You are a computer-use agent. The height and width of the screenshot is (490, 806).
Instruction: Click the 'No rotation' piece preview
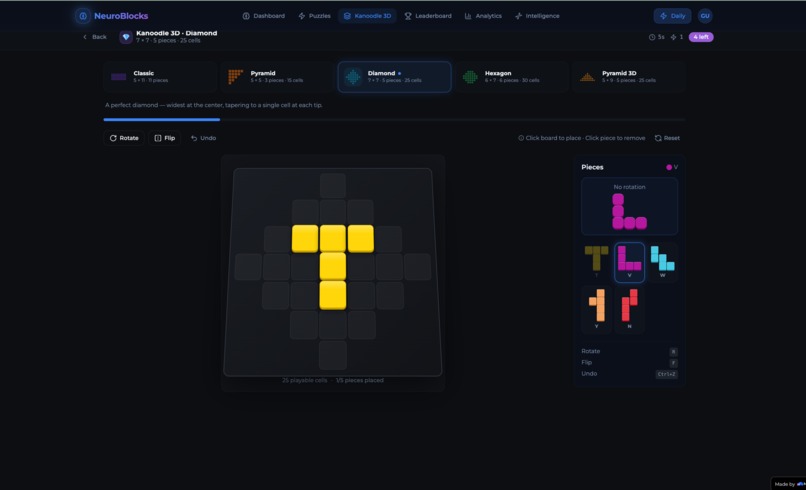pyautogui.click(x=629, y=206)
